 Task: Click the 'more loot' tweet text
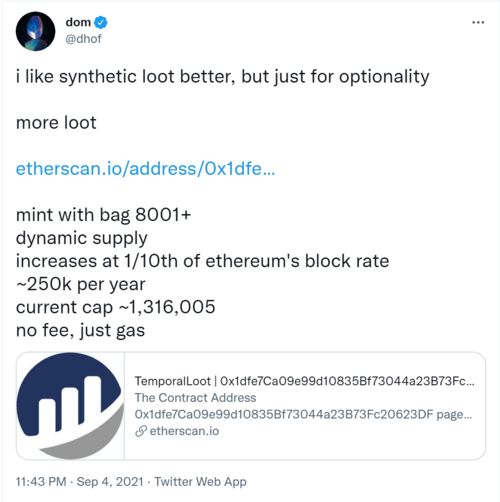(56, 123)
